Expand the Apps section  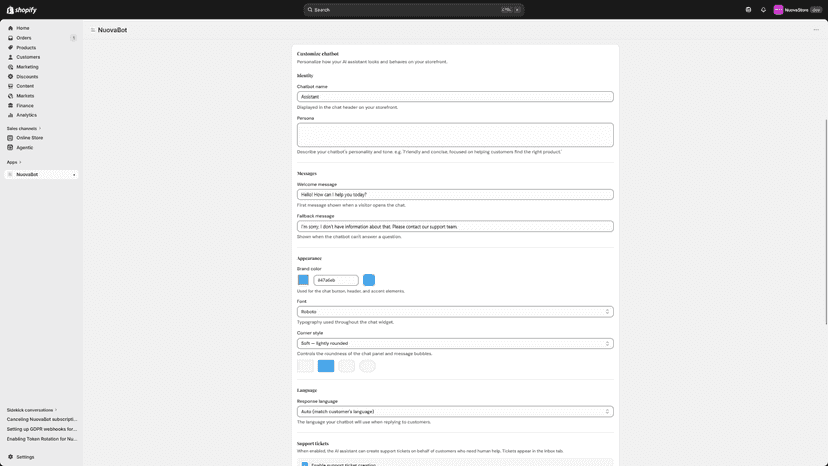[x=14, y=162]
